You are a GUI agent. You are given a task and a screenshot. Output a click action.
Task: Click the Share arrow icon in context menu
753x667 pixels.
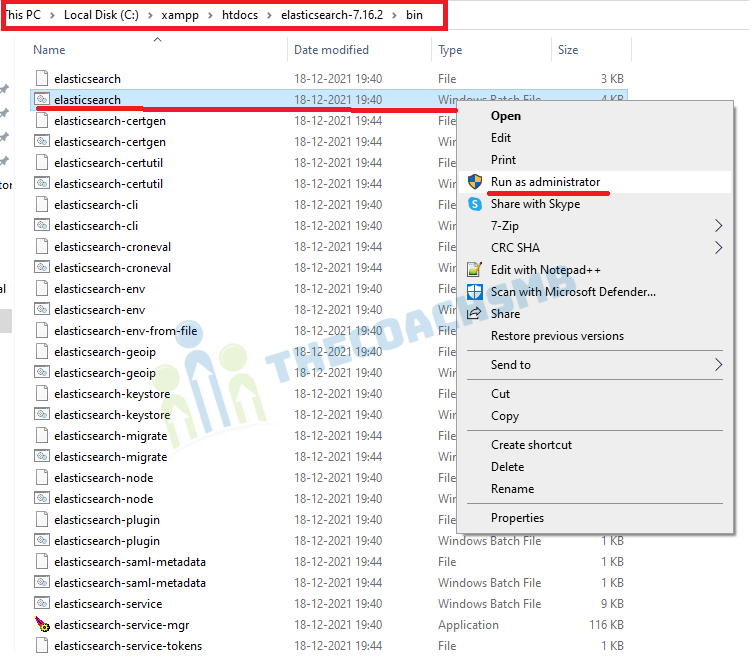474,314
